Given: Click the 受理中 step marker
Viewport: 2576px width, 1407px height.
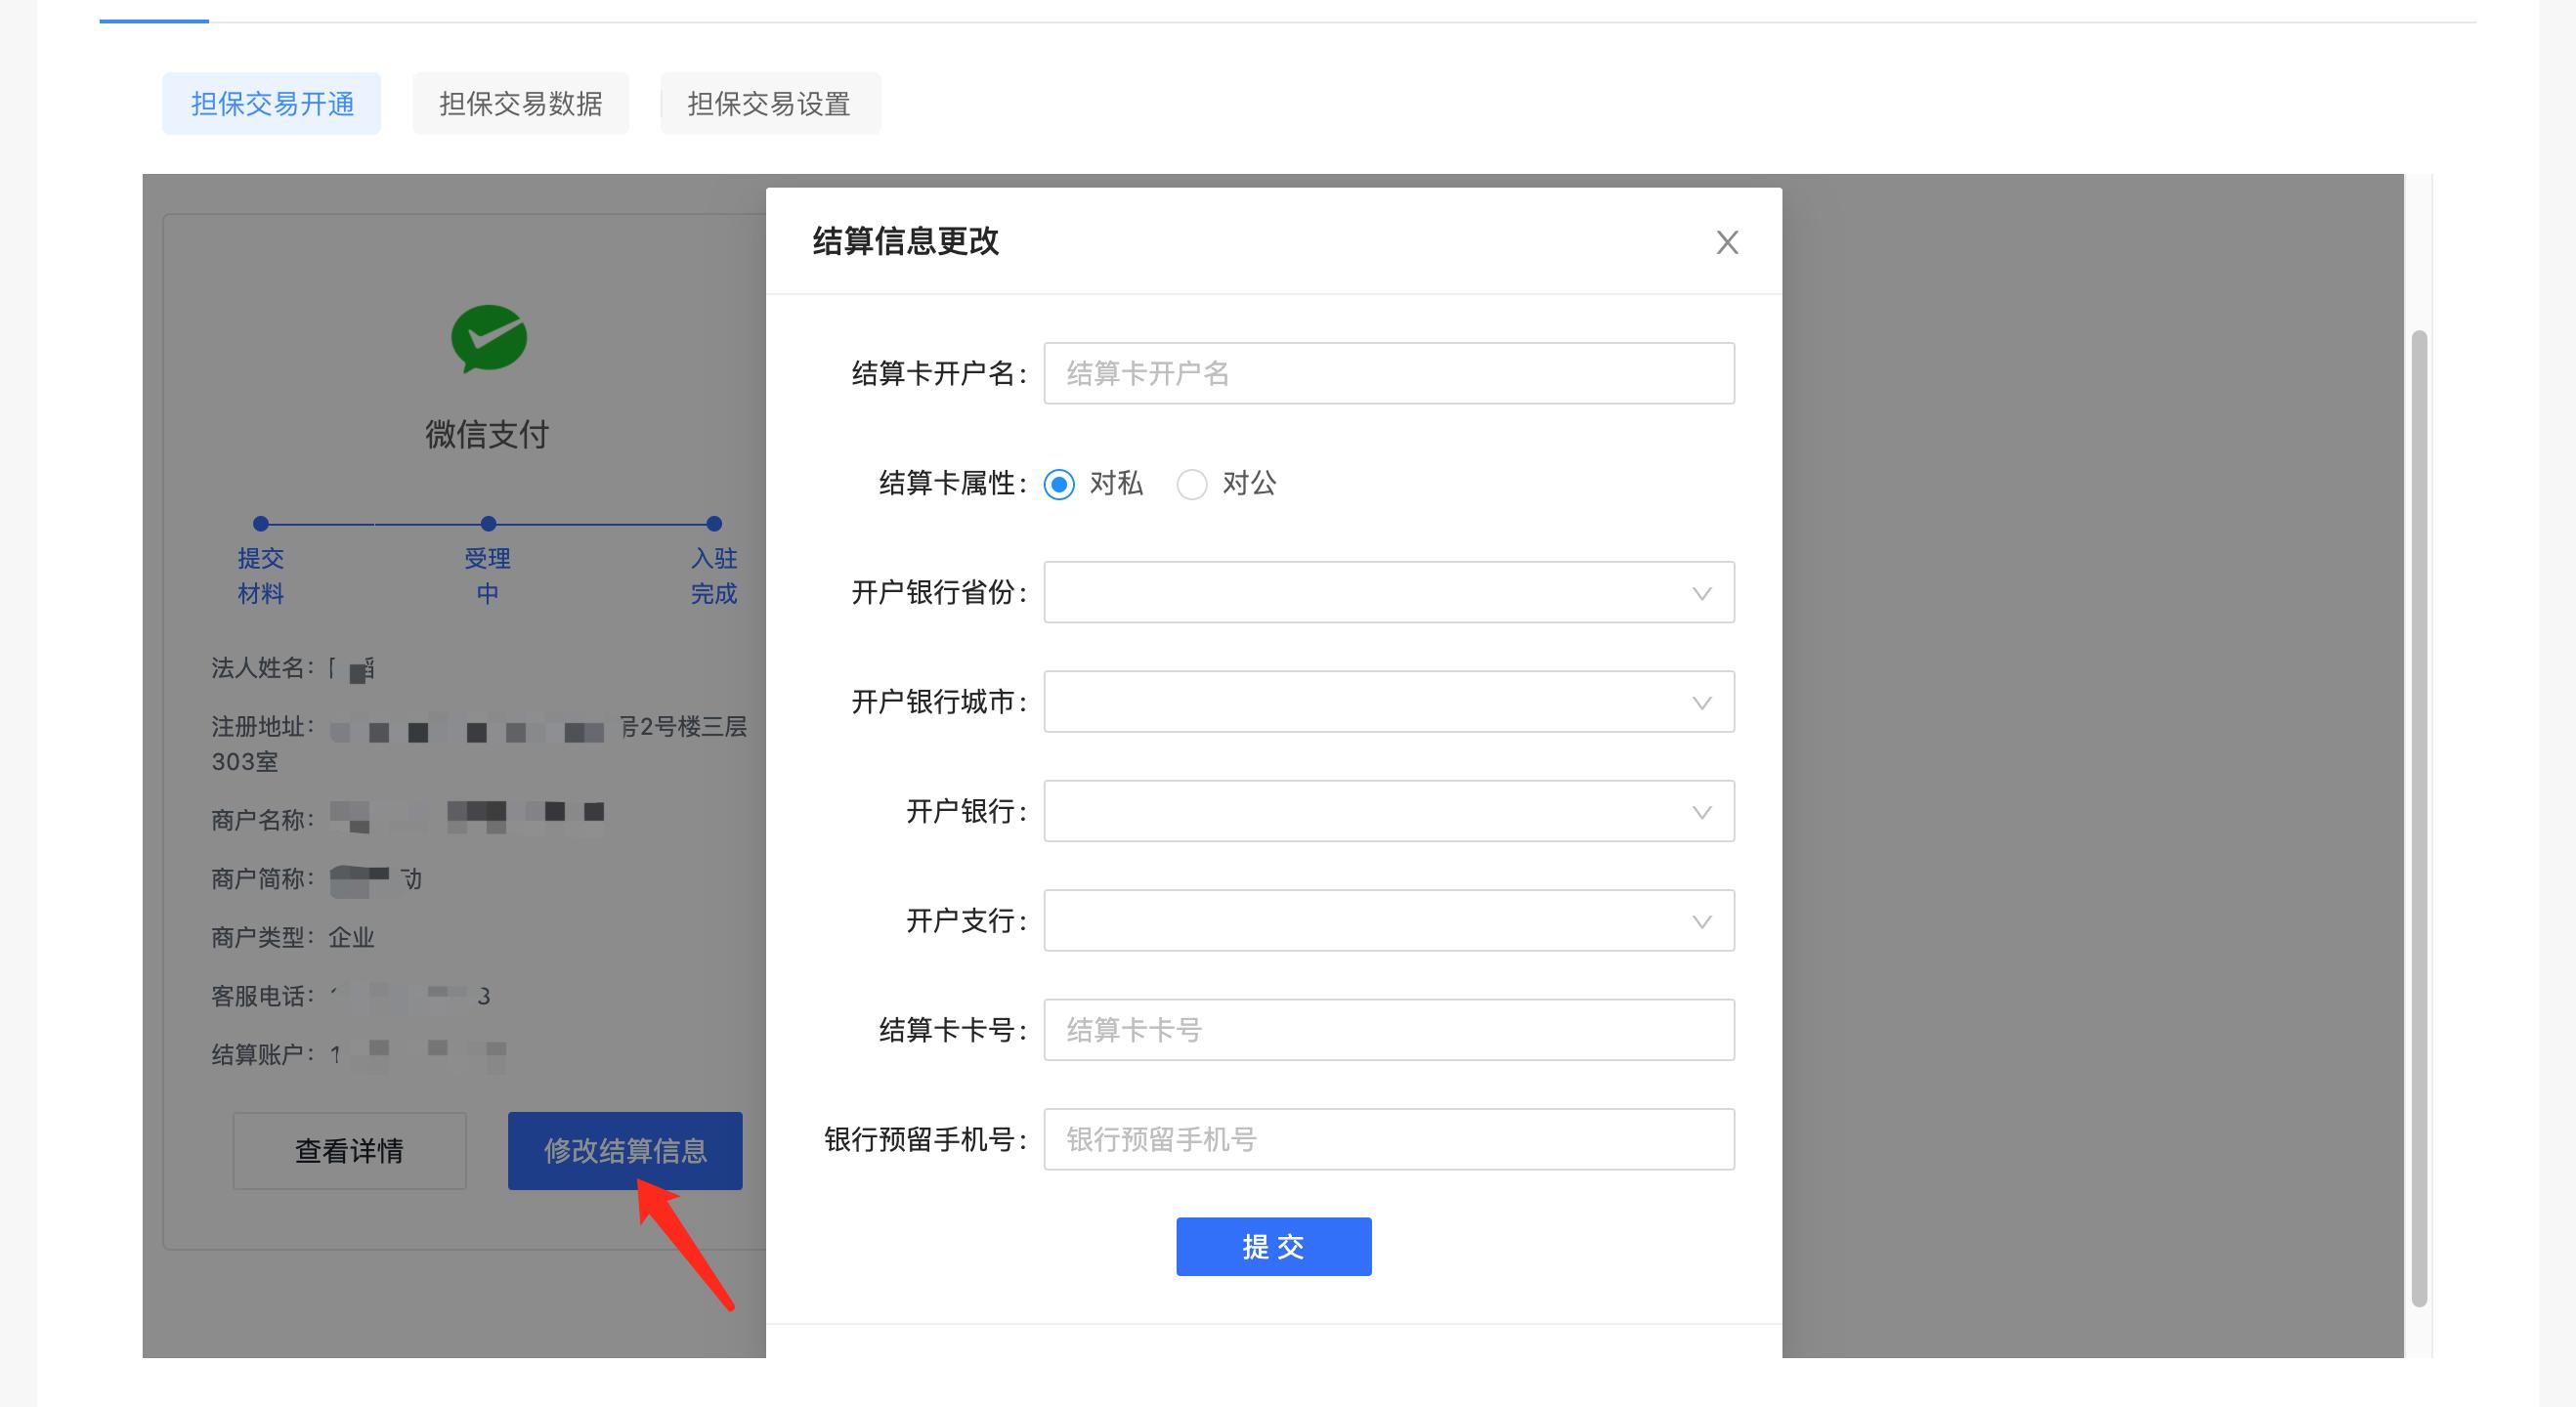Looking at the screenshot, I should pos(488,523).
